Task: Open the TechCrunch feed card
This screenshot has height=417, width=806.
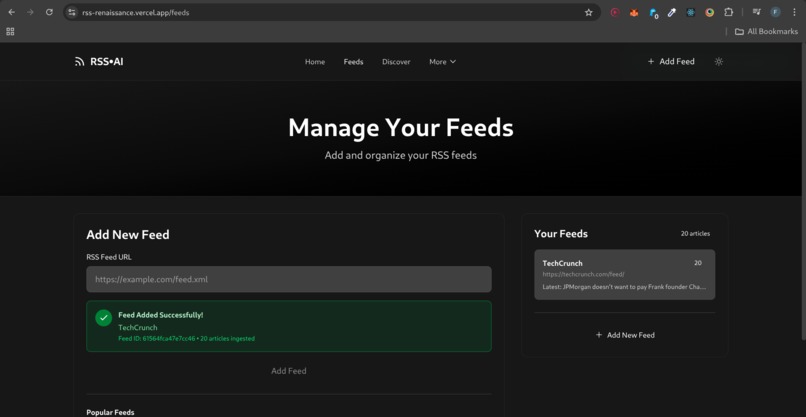Action: (624, 275)
